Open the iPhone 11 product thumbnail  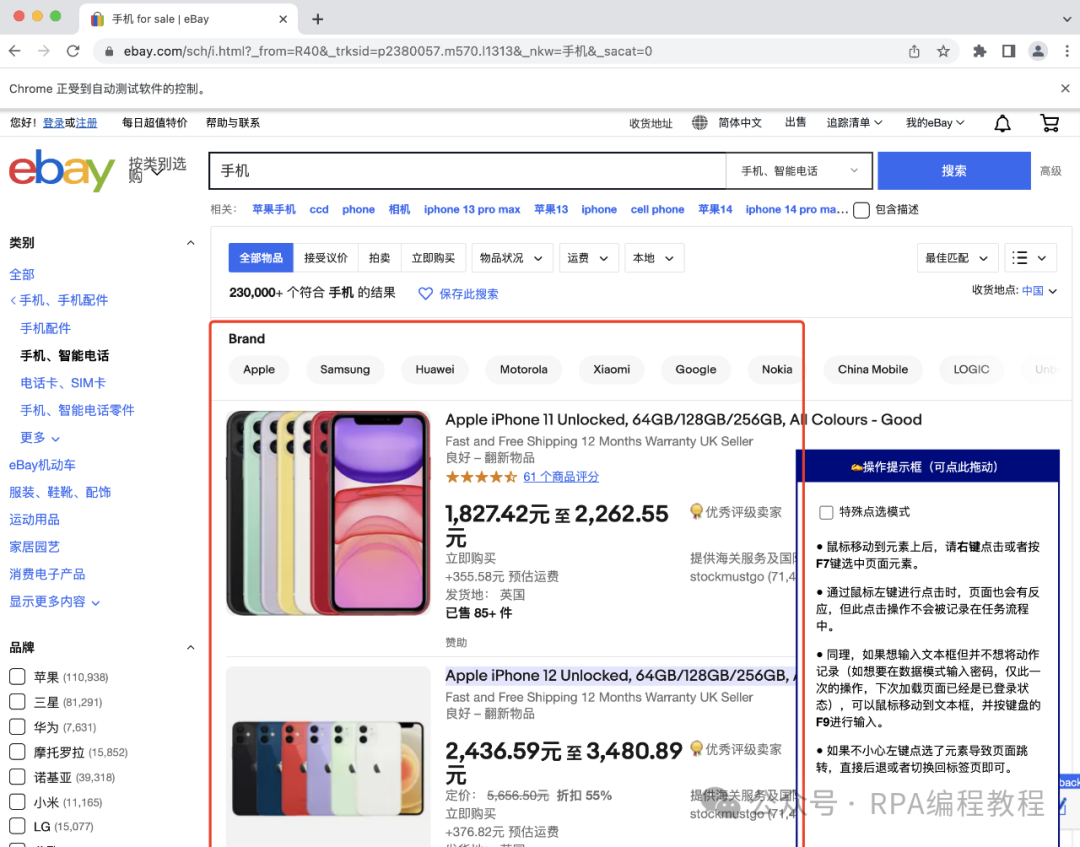click(x=329, y=513)
